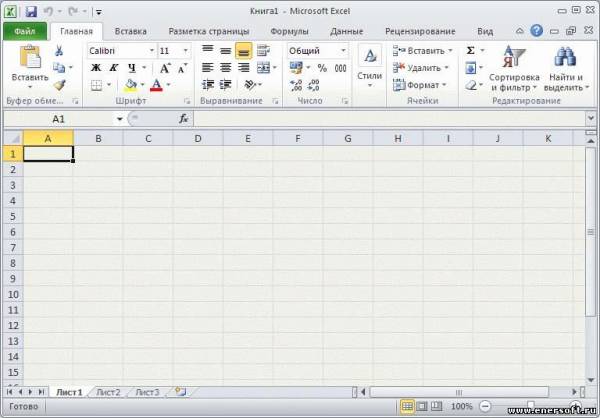Screen dimensions: 600x418
Task: Decrease the cell indent
Action: click(x=208, y=85)
